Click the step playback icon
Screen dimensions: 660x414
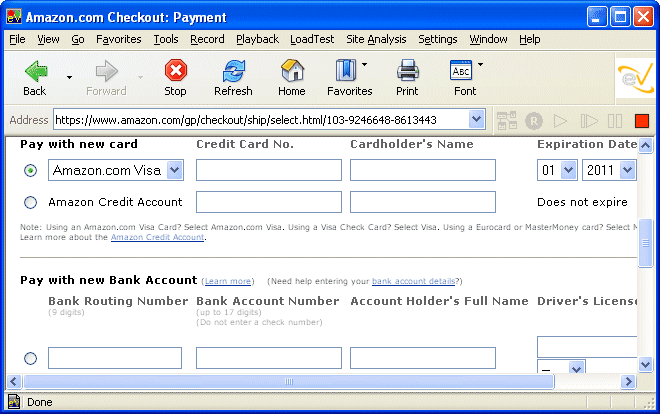[588, 121]
